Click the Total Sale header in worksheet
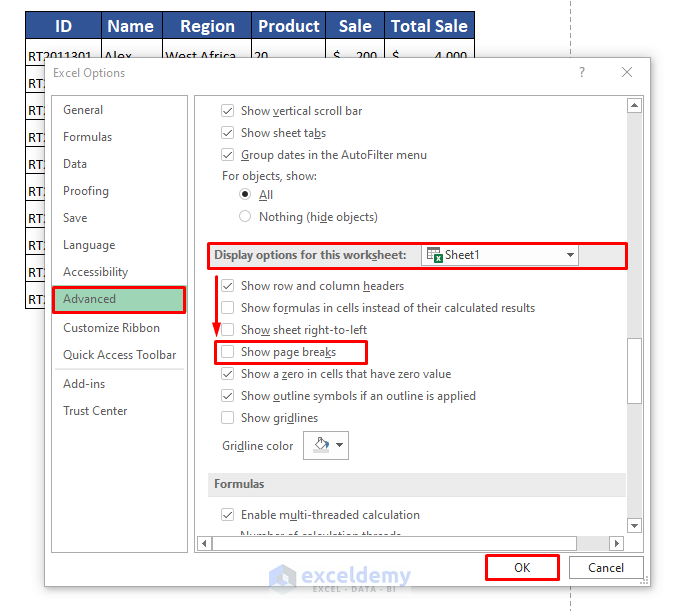 429,26
